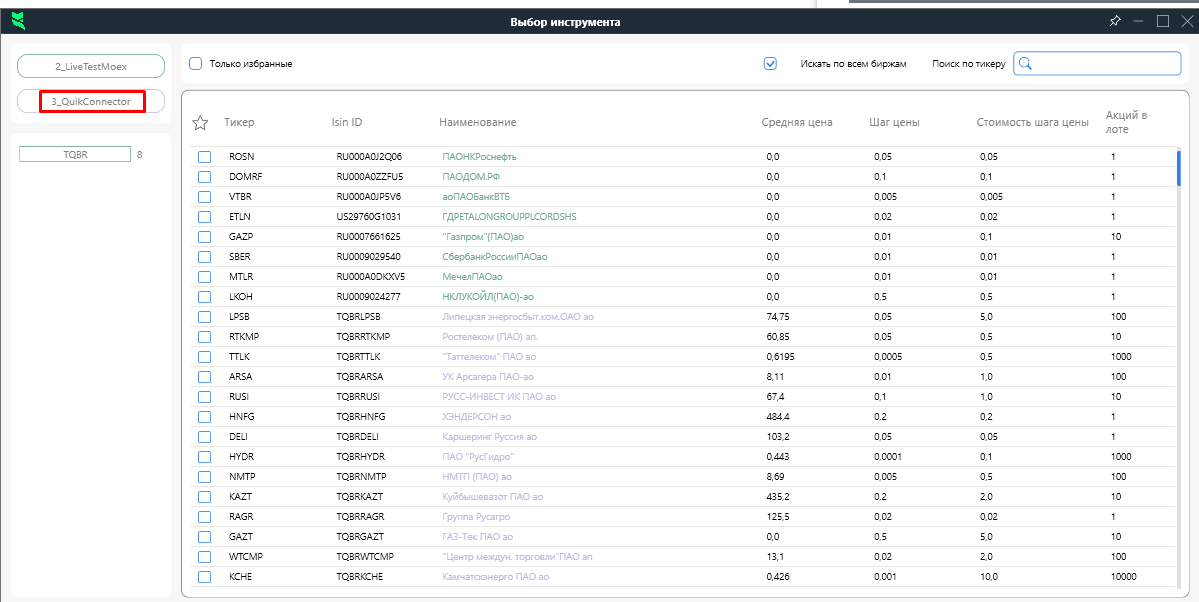
Task: Choose the TQBR class button
Action: pos(75,154)
